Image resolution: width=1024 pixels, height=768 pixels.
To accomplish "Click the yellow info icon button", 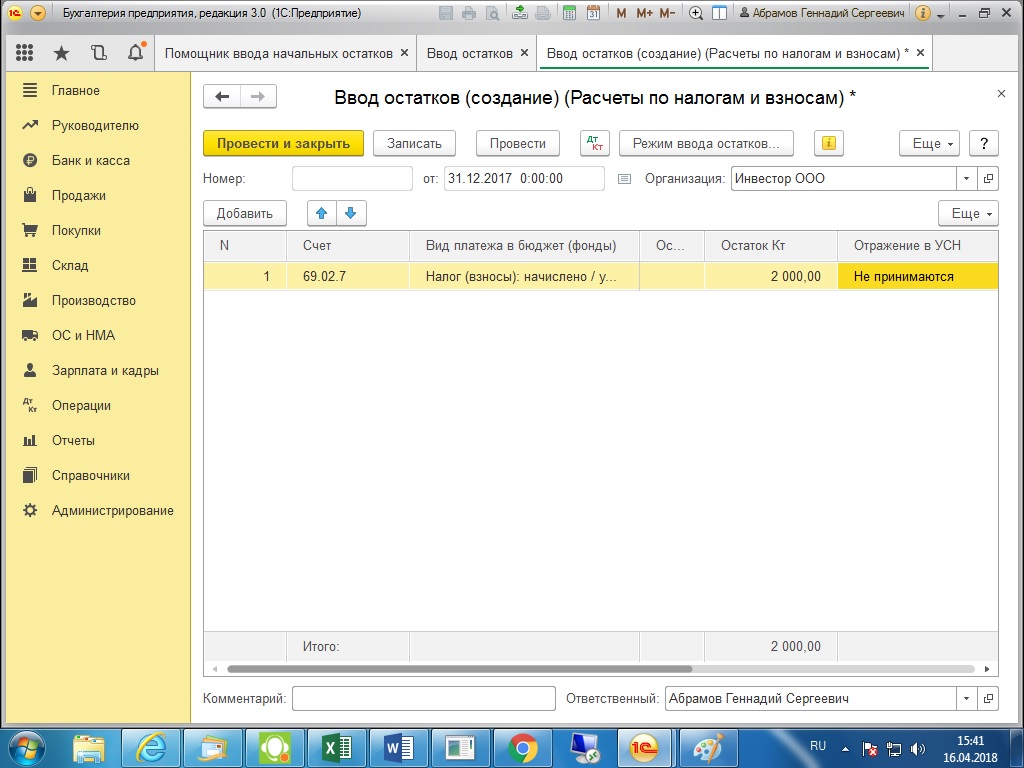I will (x=828, y=143).
